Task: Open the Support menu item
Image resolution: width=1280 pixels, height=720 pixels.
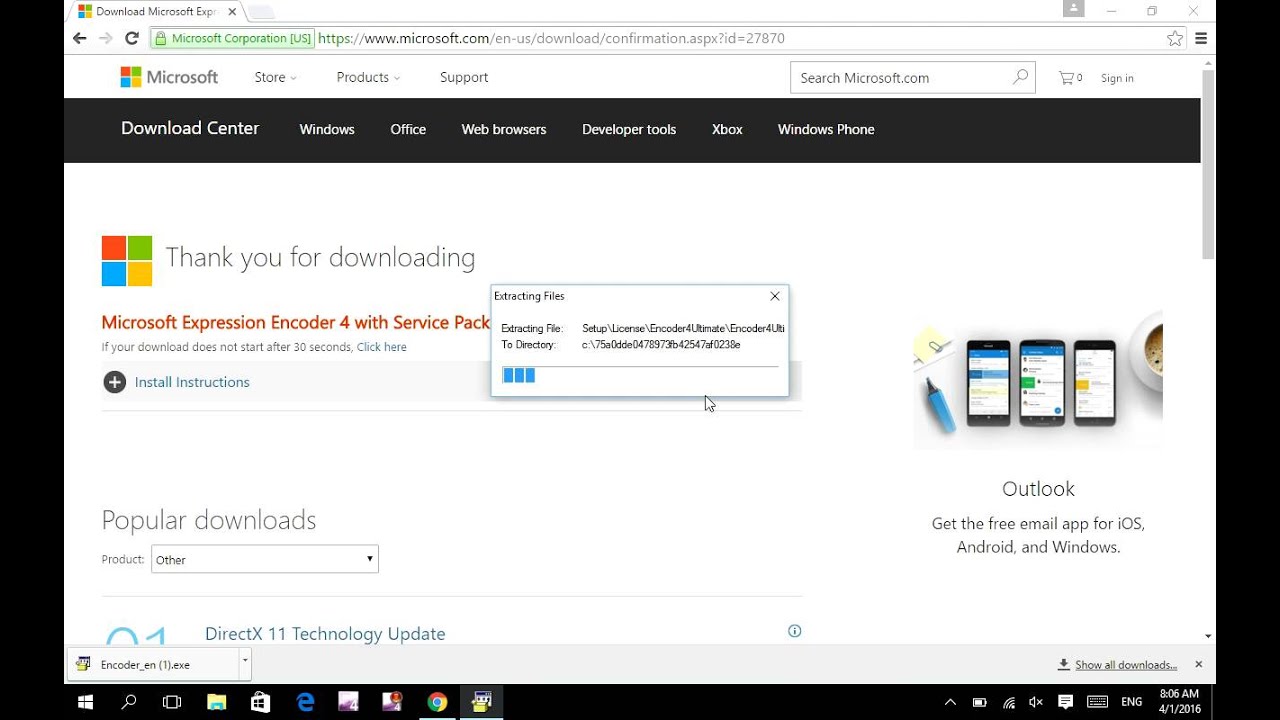Action: coord(464,77)
